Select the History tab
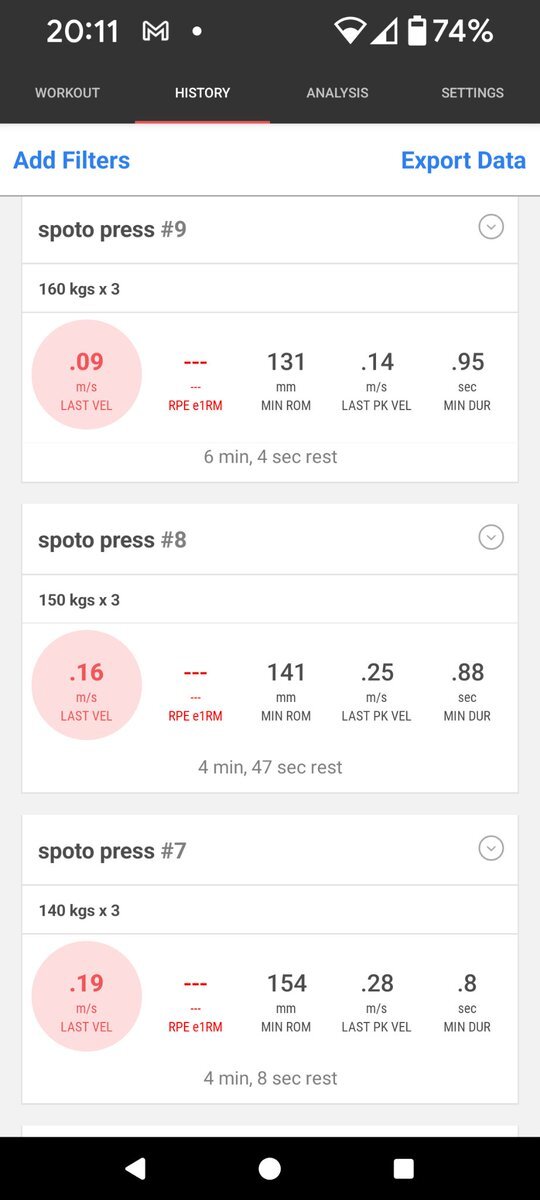 click(x=202, y=93)
